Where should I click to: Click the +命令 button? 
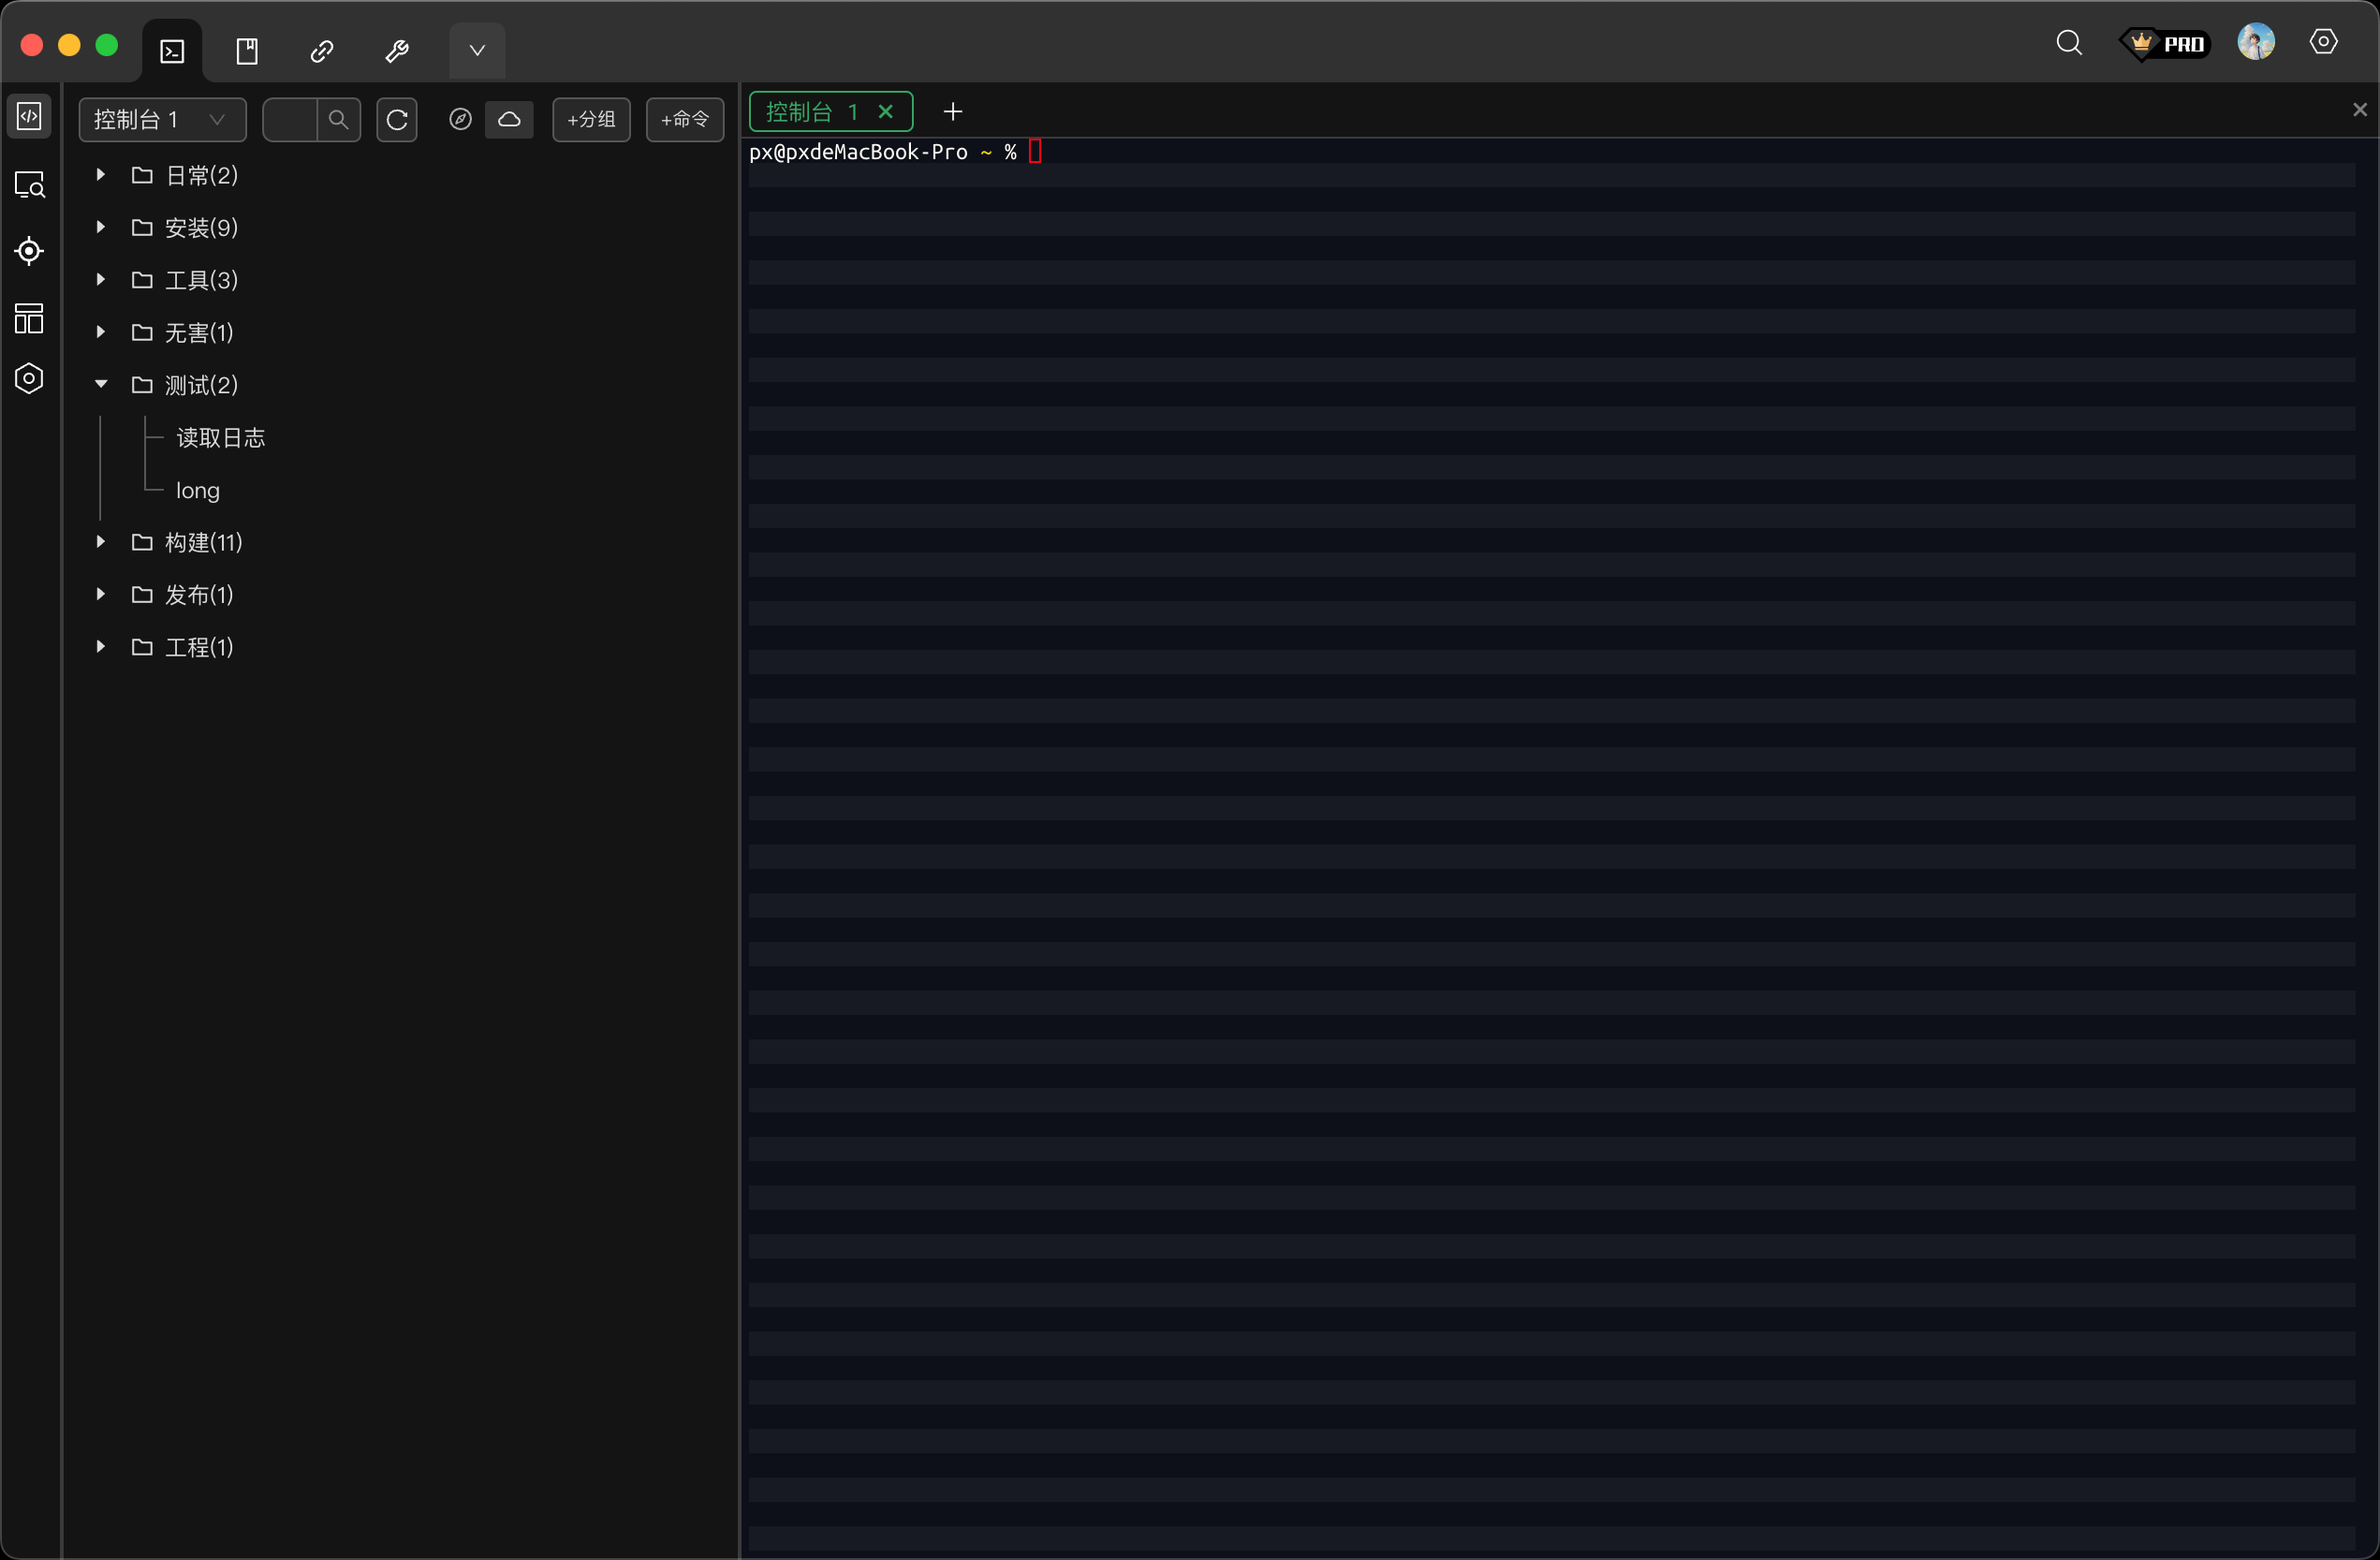[685, 120]
